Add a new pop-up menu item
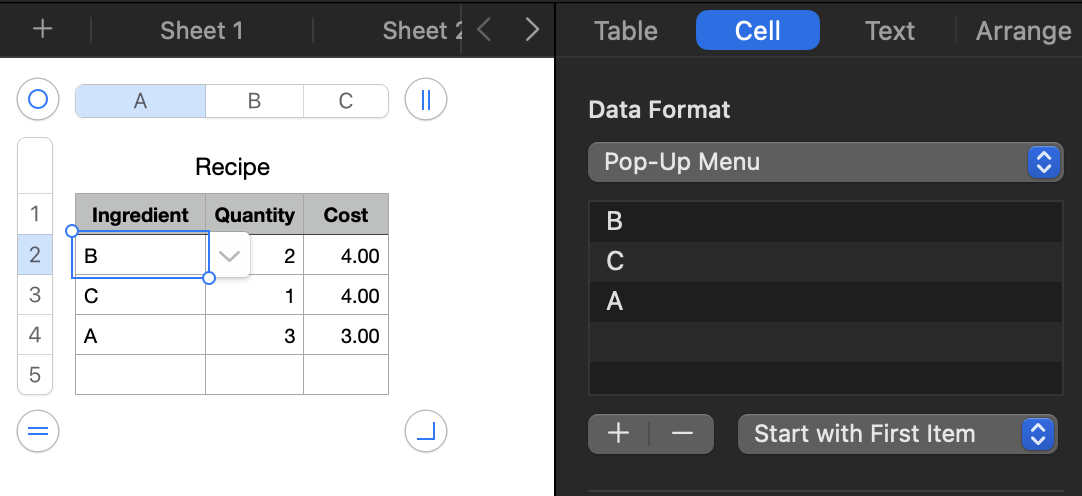 [x=619, y=434]
